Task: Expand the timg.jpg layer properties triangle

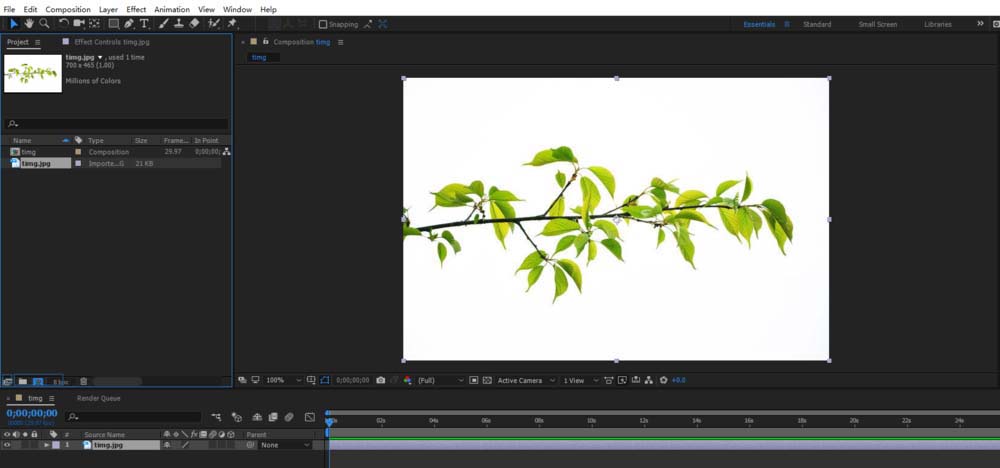Action: pos(46,445)
